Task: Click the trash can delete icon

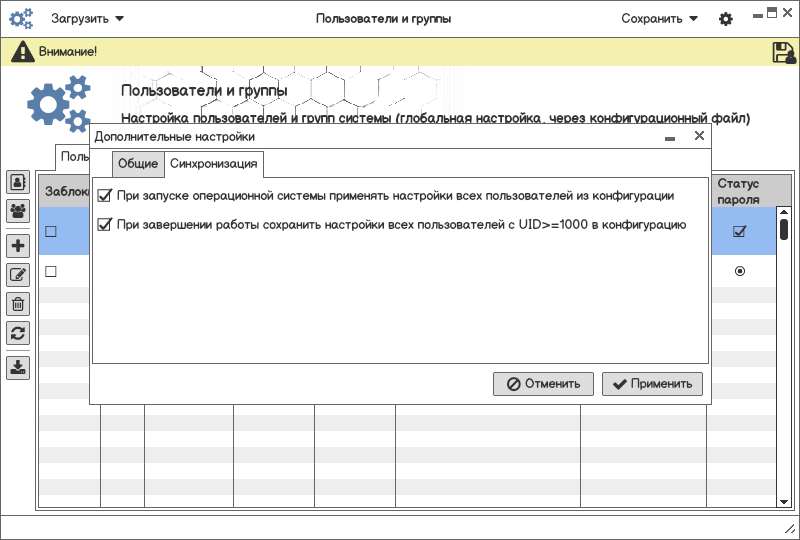Action: tap(18, 304)
